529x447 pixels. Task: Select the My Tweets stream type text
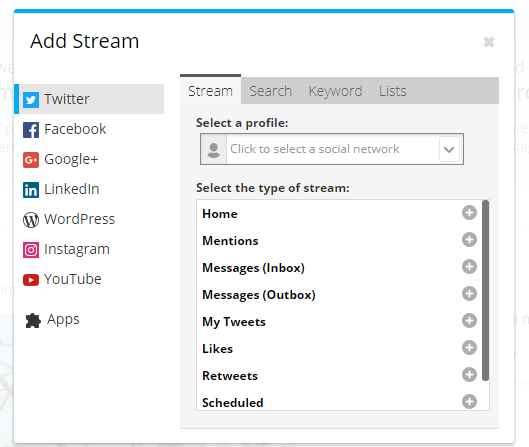pyautogui.click(x=234, y=322)
